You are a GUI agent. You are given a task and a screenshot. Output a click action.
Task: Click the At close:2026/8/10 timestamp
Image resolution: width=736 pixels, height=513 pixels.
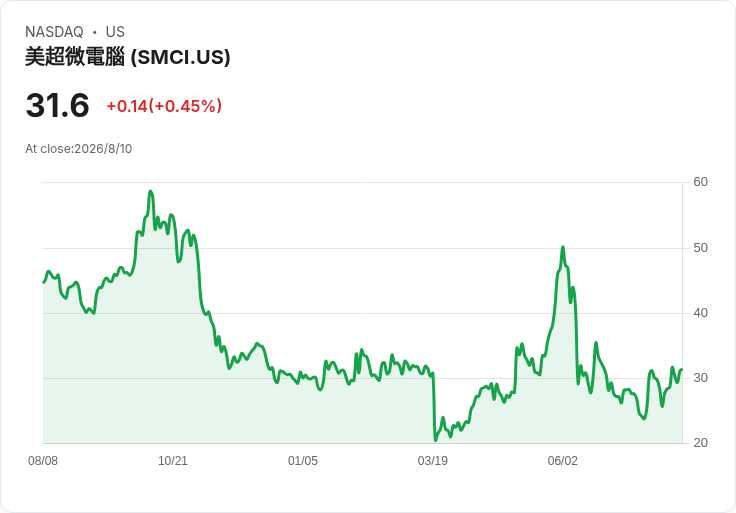[78, 149]
